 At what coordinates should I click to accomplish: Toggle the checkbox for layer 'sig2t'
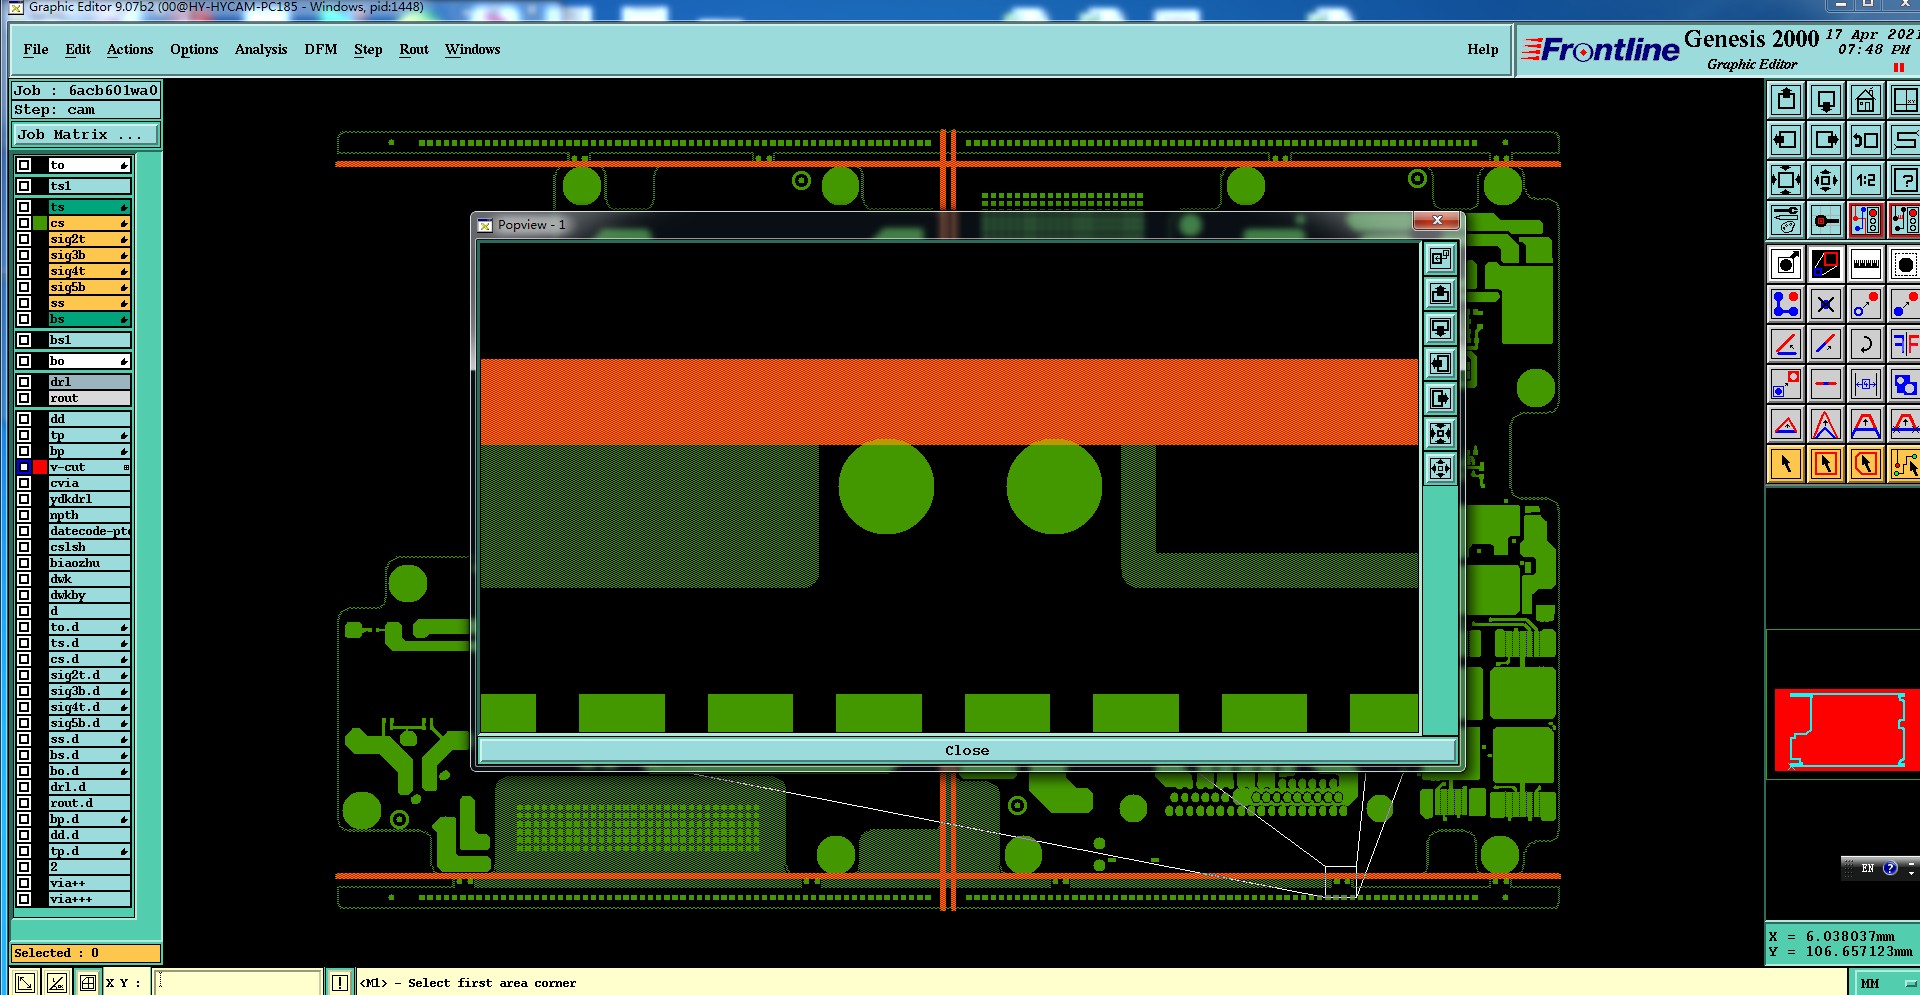[x=24, y=239]
